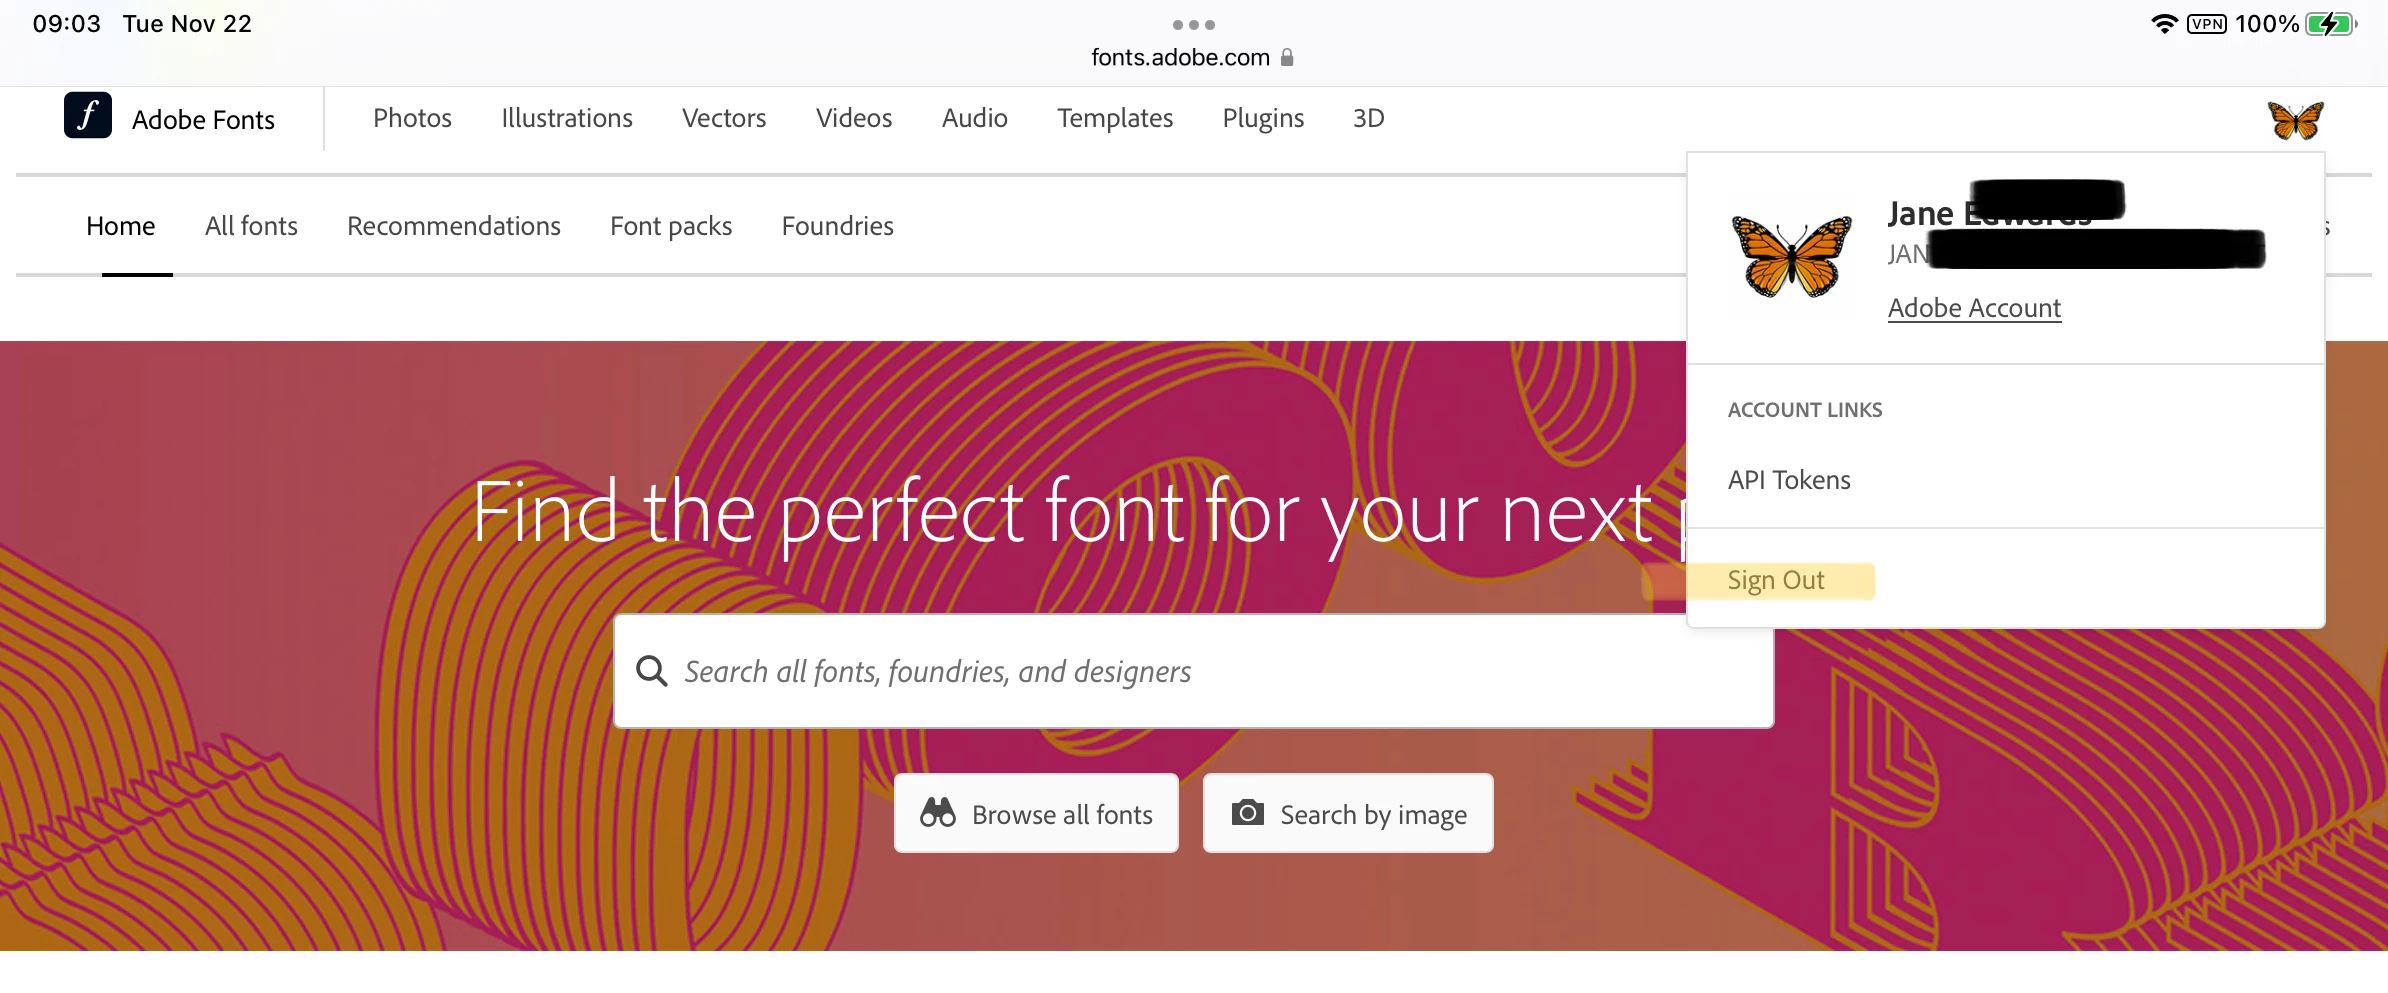Open the Foundries tab
This screenshot has height=993, width=2388.
coord(838,226)
